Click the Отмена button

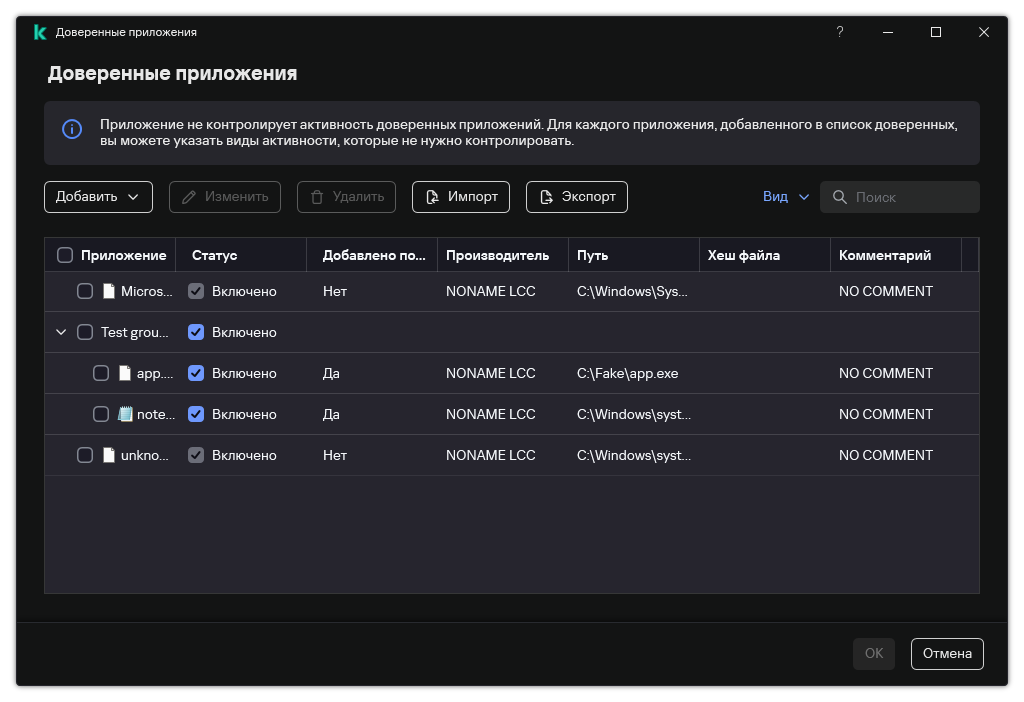(x=947, y=654)
